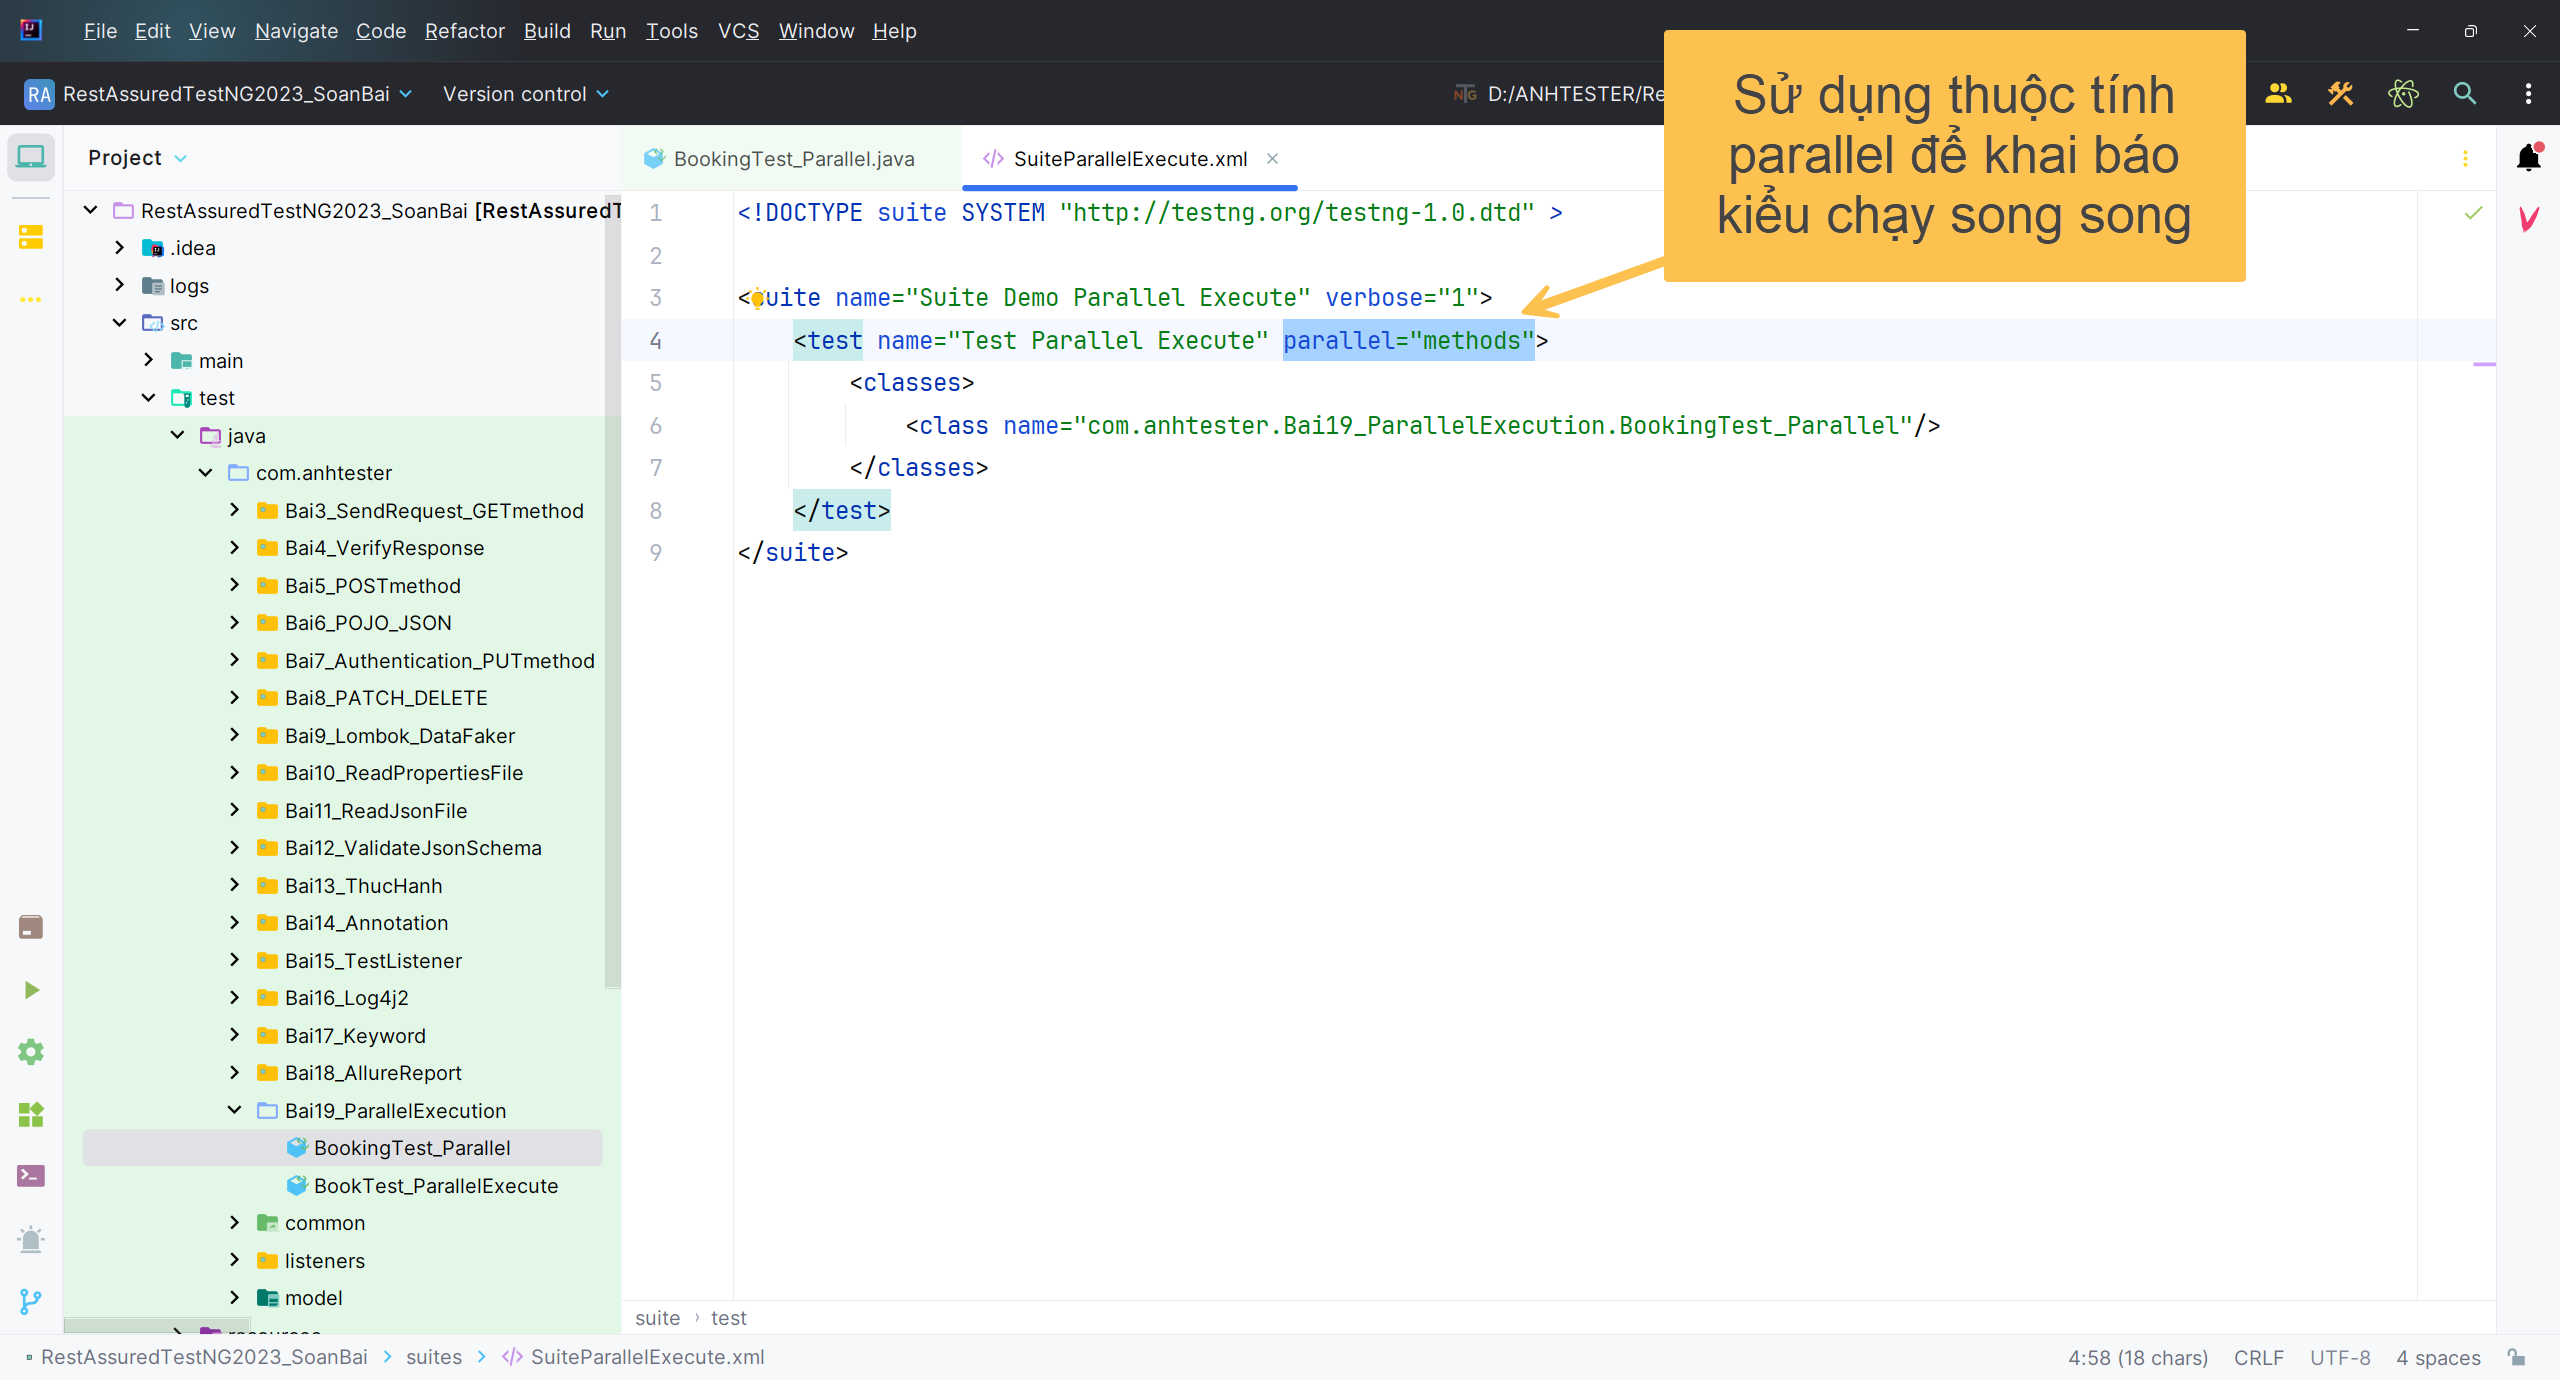2560x1380 pixels.
Task: Select the listeners package
Action: point(324,1261)
